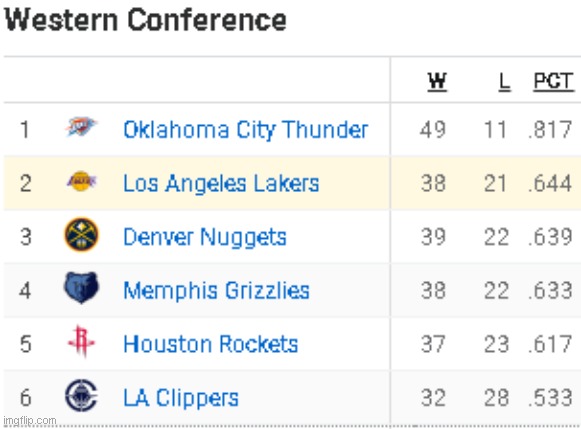Open the Los Angeles Lakers team link
This screenshot has width=581, height=429.
[x=221, y=184]
